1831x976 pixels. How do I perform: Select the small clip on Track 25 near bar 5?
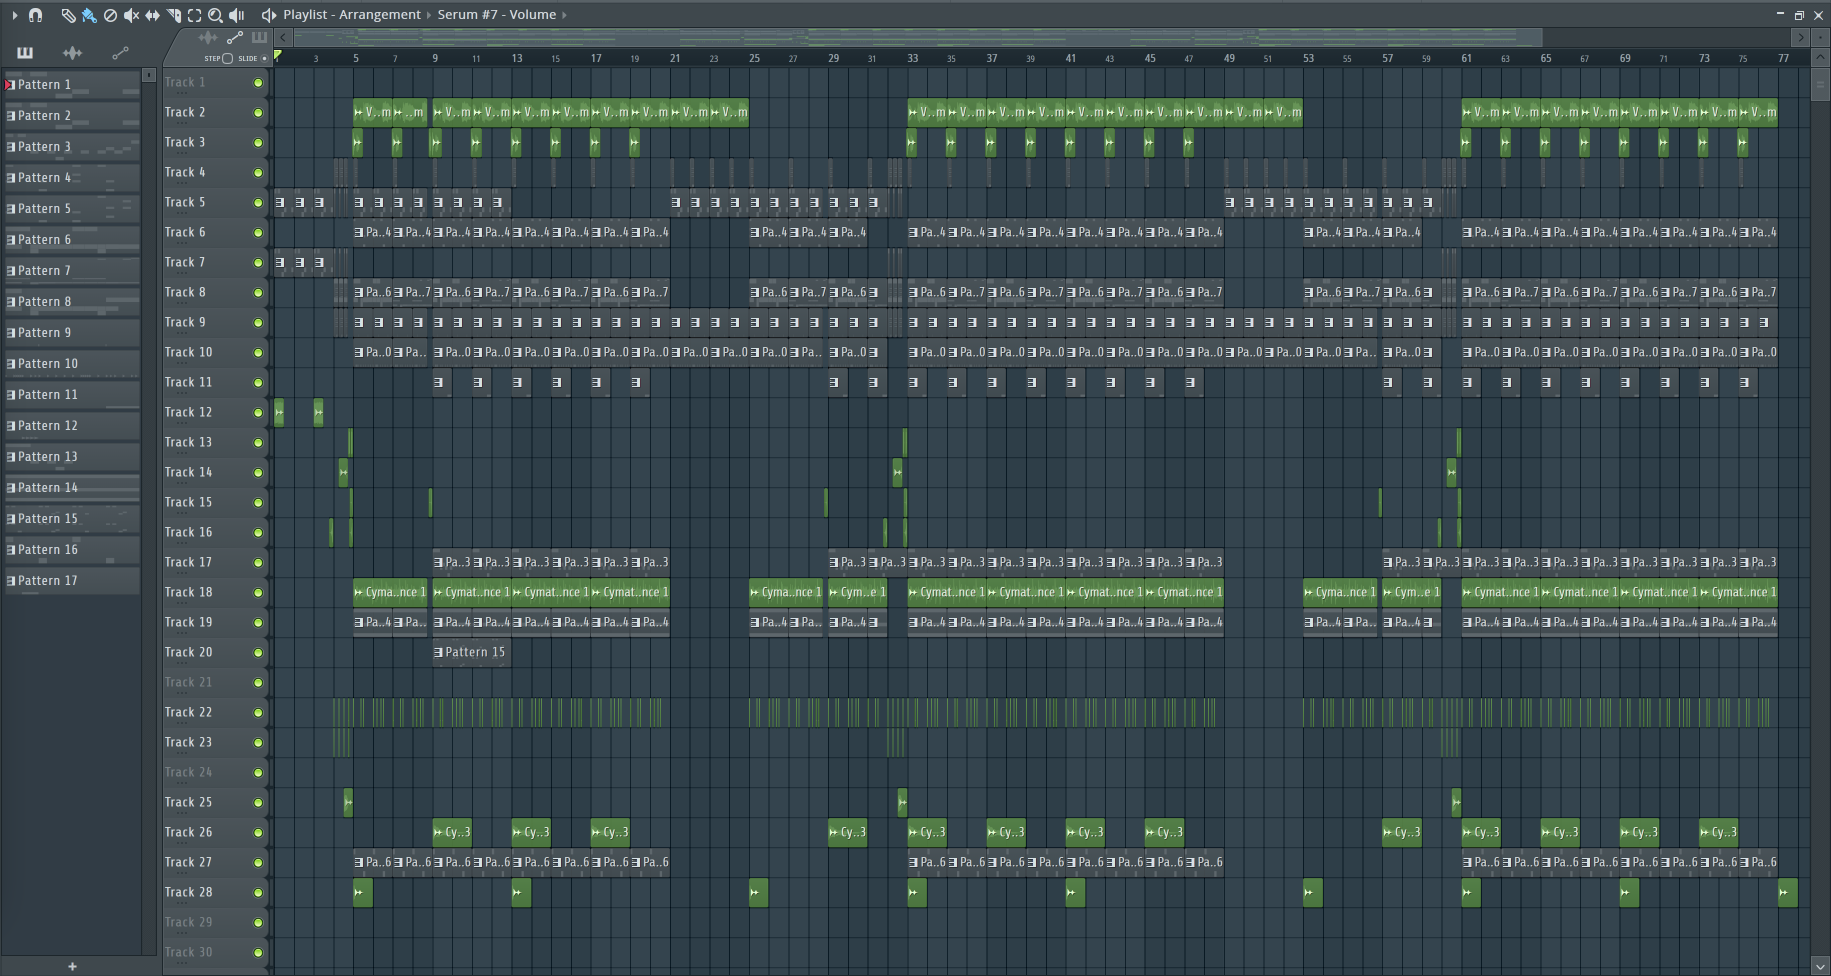point(348,802)
